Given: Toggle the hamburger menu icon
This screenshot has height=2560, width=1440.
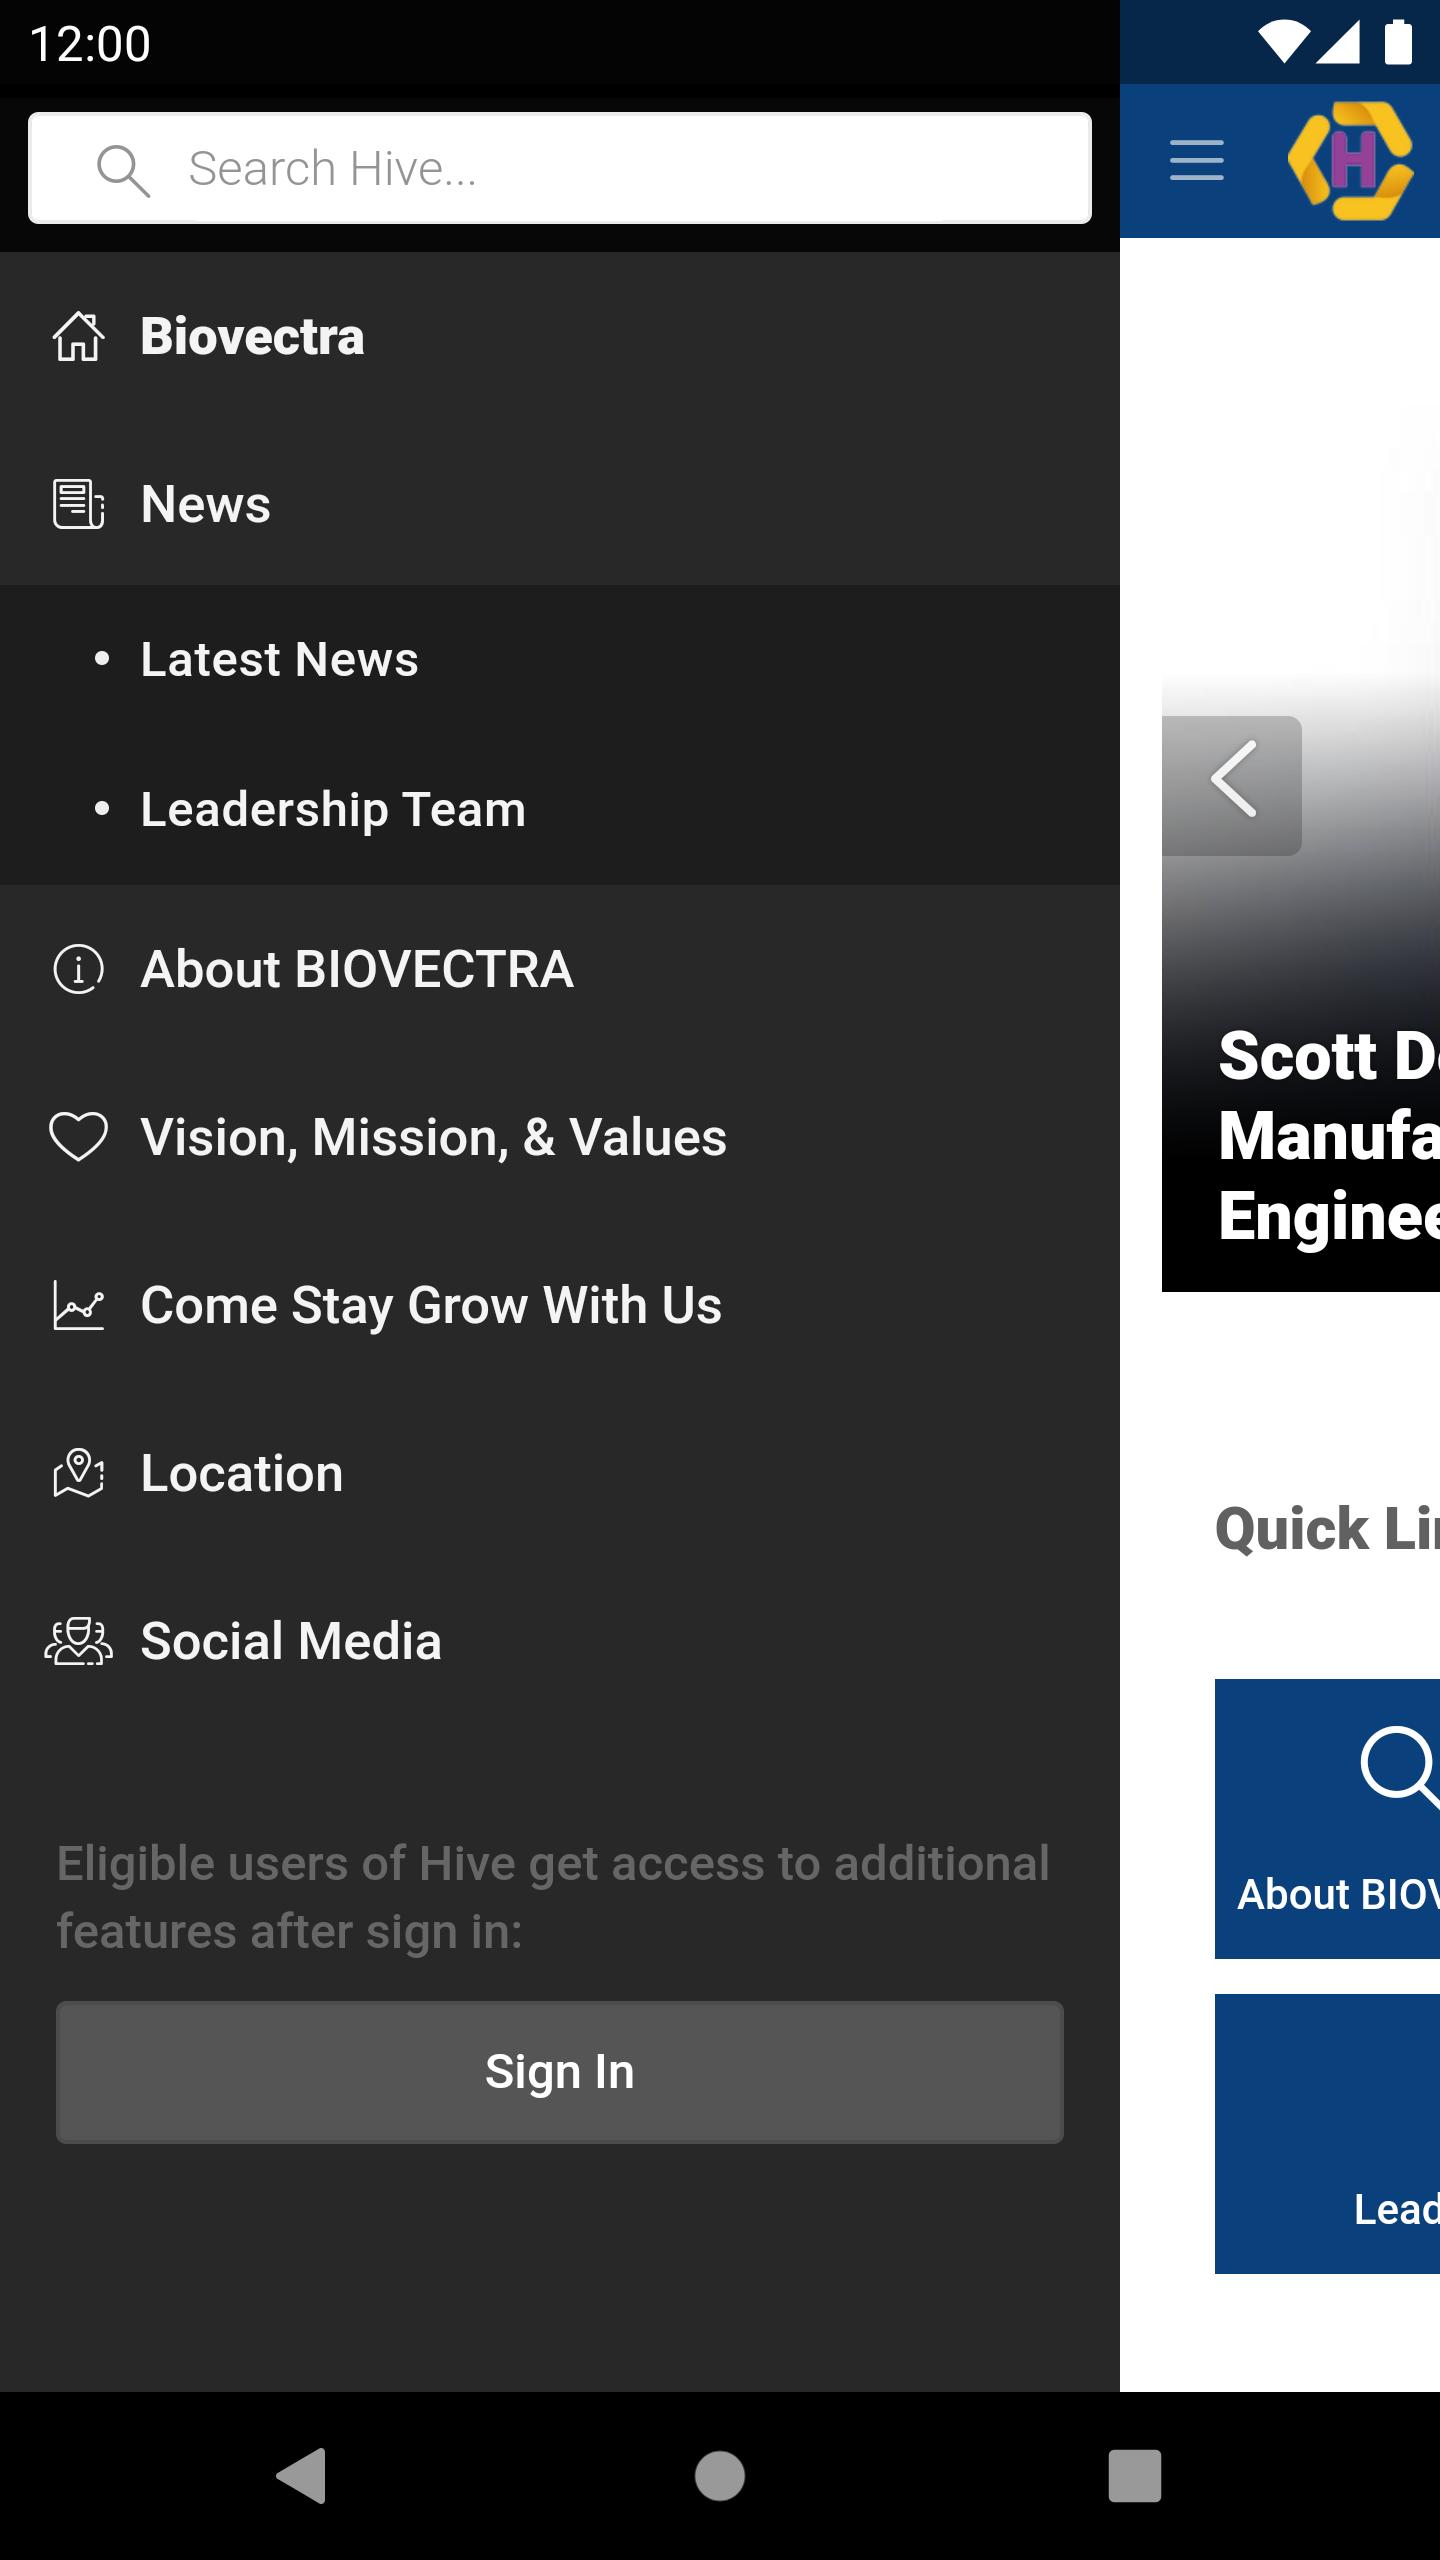Looking at the screenshot, I should click(1197, 161).
